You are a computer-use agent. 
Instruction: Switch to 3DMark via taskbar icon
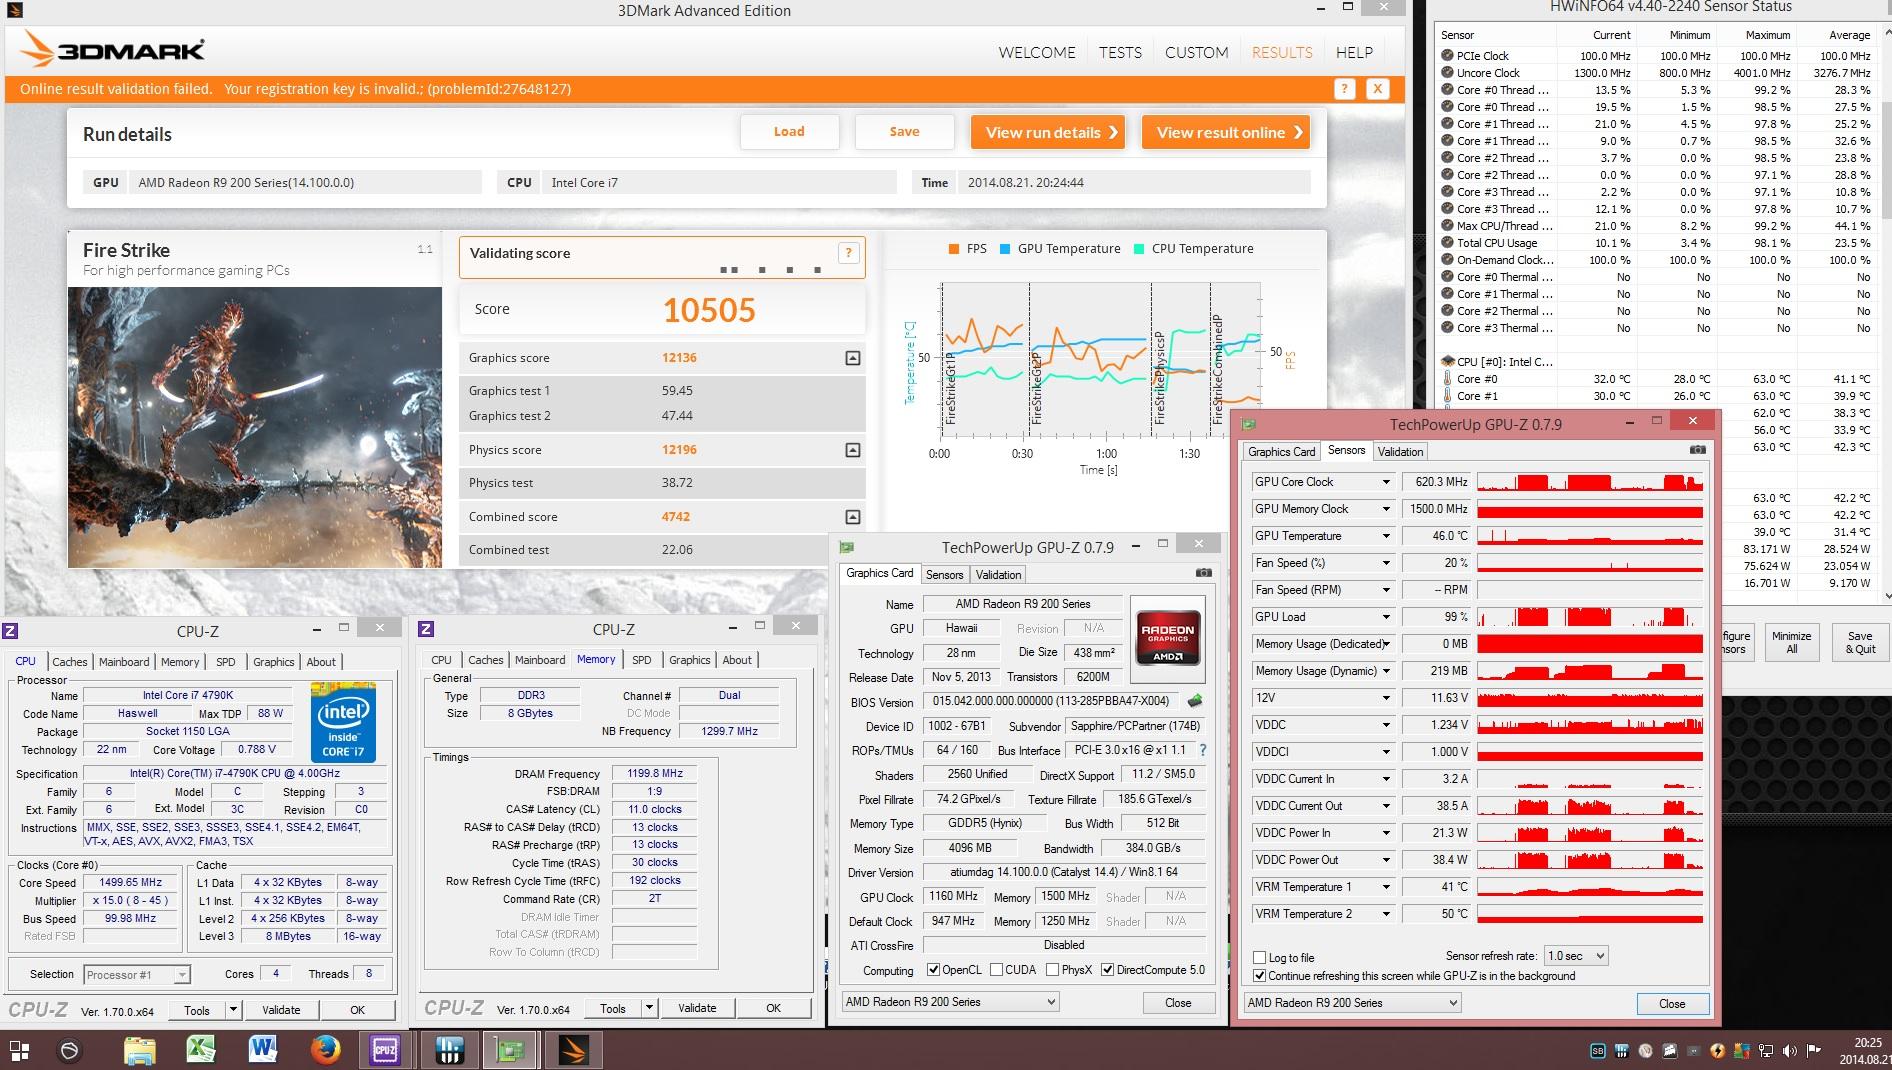tap(573, 1050)
